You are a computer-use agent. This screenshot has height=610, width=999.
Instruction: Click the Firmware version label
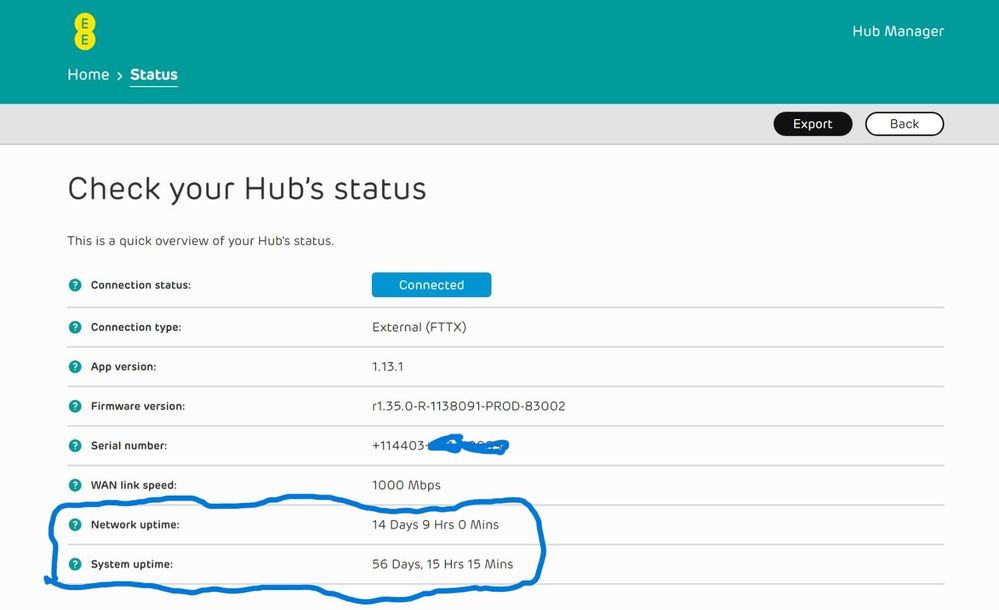click(138, 406)
